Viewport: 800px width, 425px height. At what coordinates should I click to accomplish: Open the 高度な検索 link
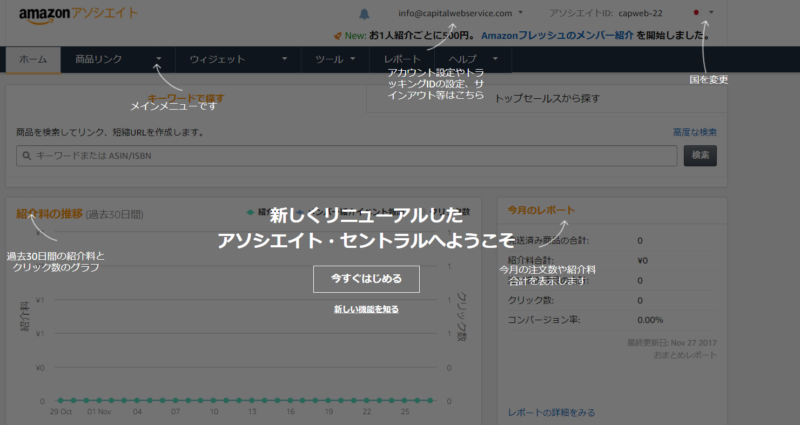point(694,132)
